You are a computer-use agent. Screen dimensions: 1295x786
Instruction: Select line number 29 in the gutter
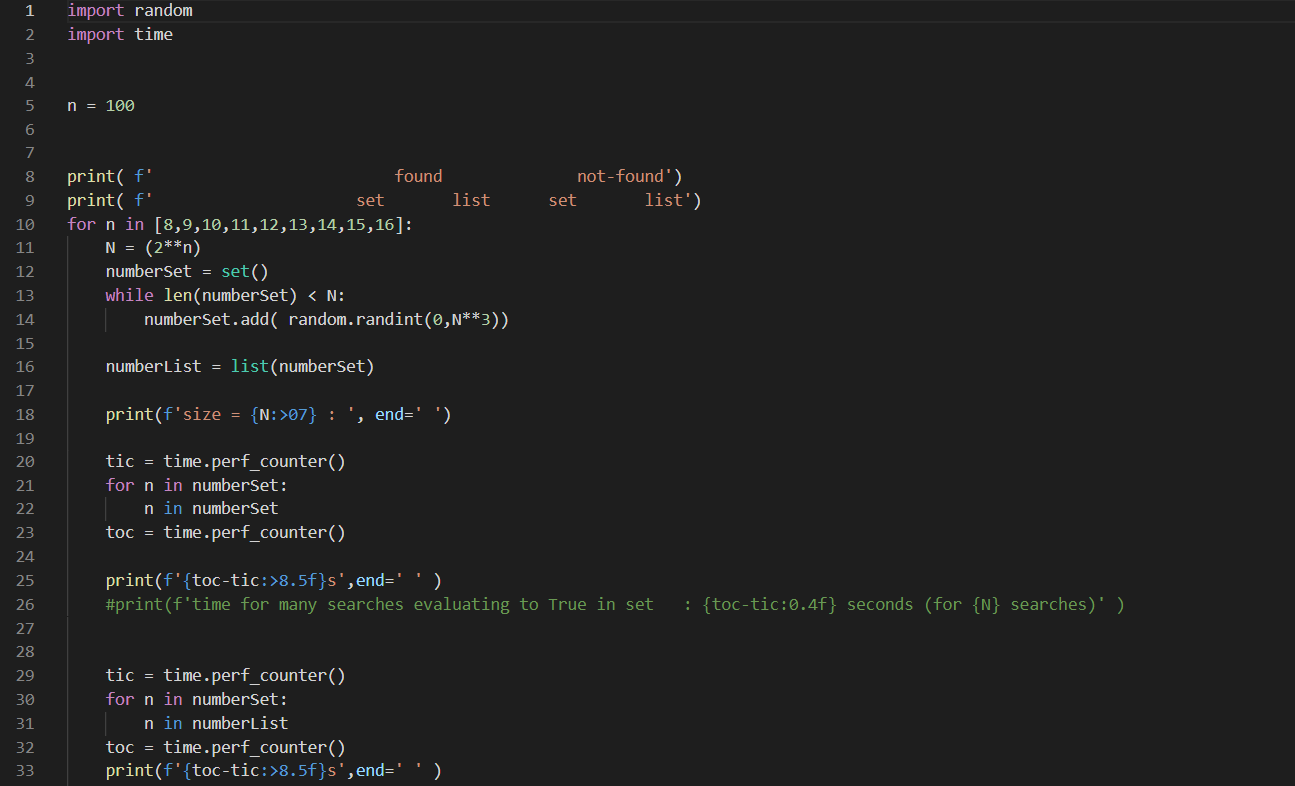point(25,675)
